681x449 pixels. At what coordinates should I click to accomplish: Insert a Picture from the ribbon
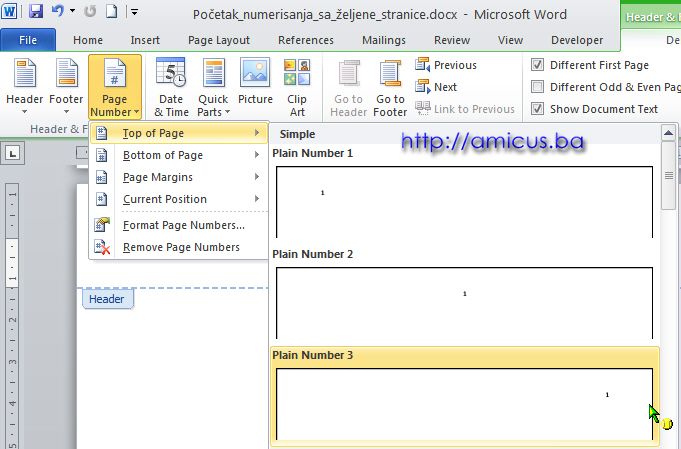click(255, 83)
